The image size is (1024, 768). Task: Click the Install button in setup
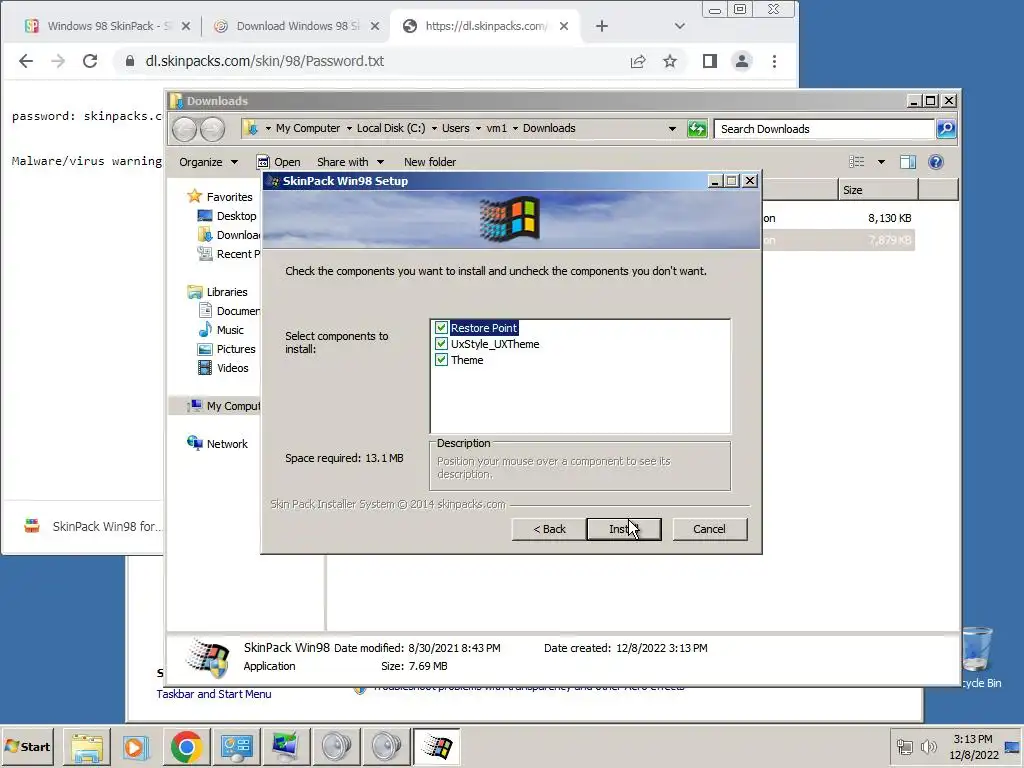pos(624,529)
